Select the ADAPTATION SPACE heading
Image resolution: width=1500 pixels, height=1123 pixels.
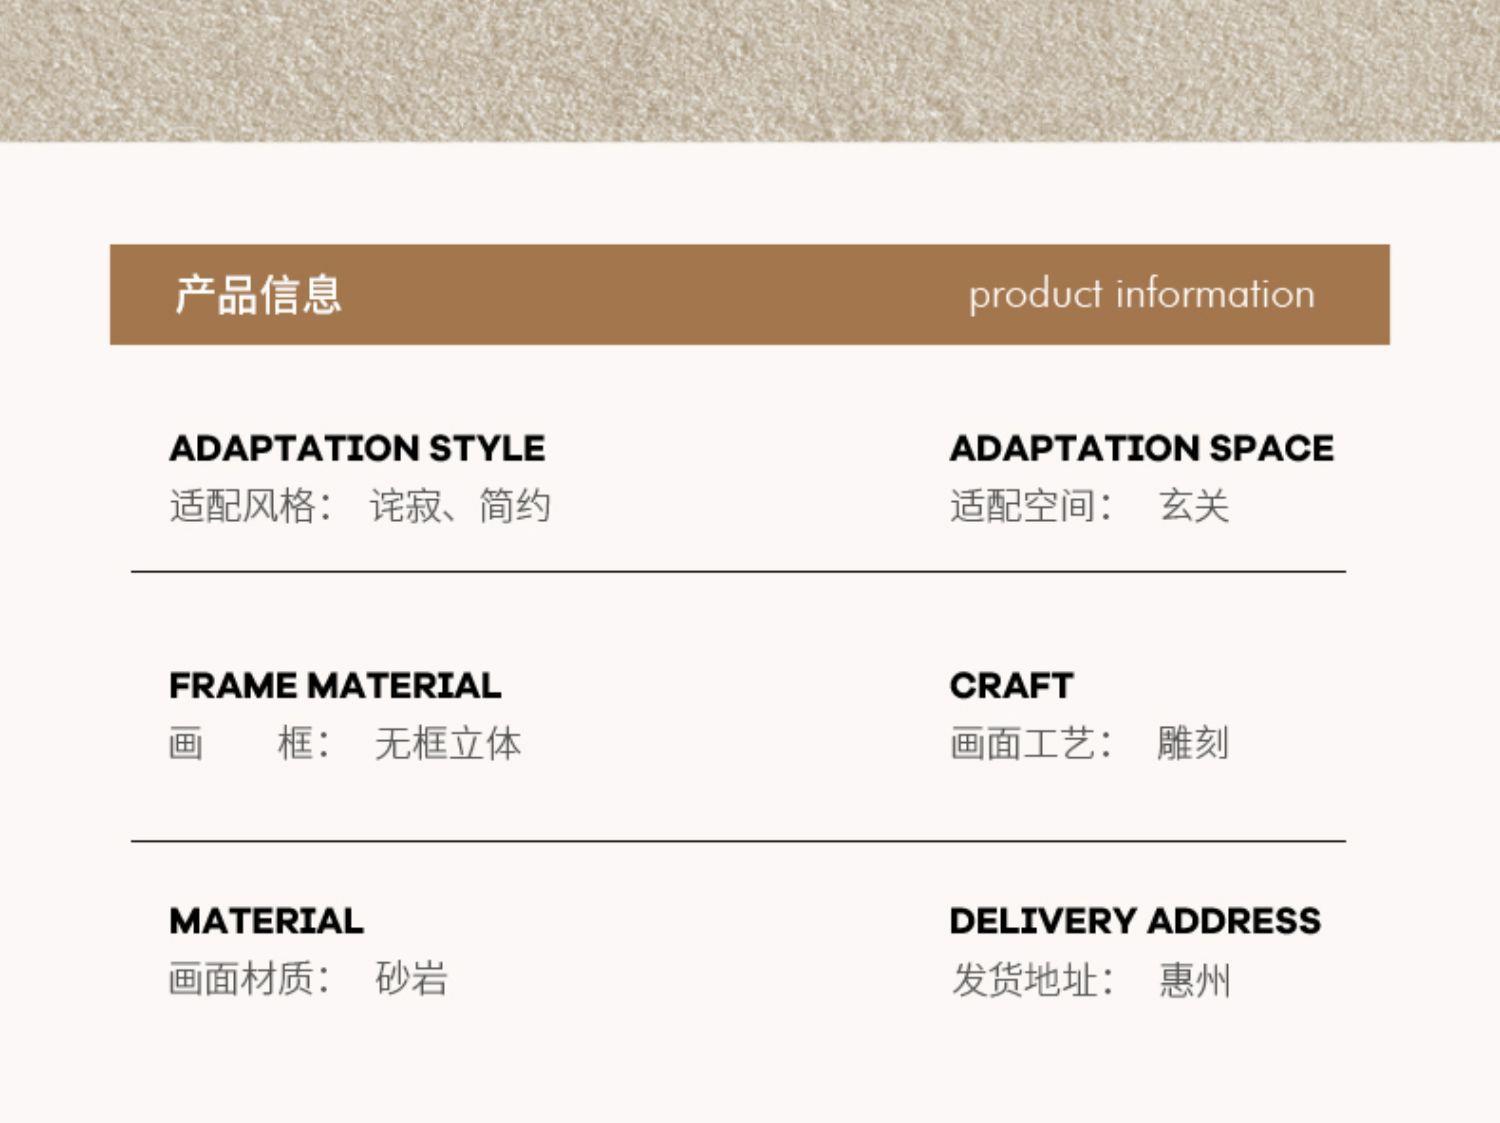pyautogui.click(x=1141, y=448)
